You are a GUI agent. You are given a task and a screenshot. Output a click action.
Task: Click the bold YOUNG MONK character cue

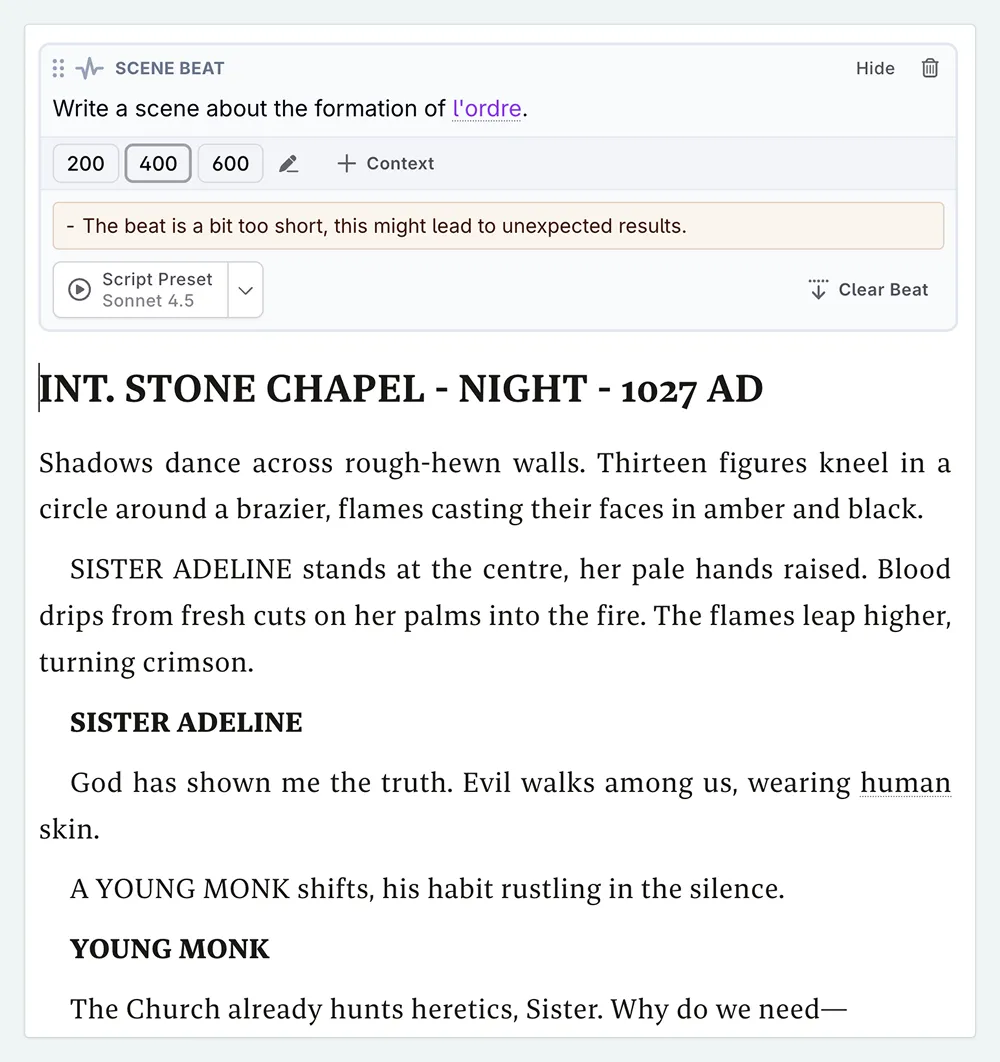click(170, 949)
